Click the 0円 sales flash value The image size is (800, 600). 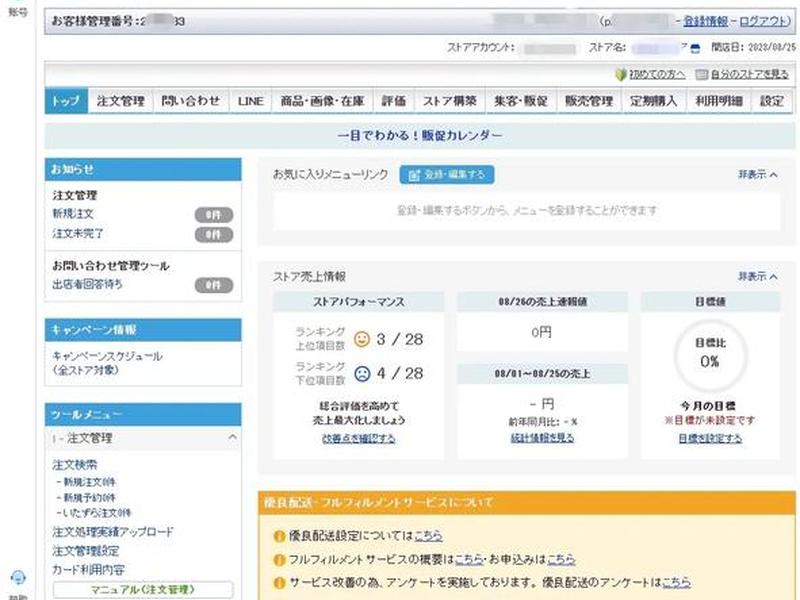(x=541, y=333)
